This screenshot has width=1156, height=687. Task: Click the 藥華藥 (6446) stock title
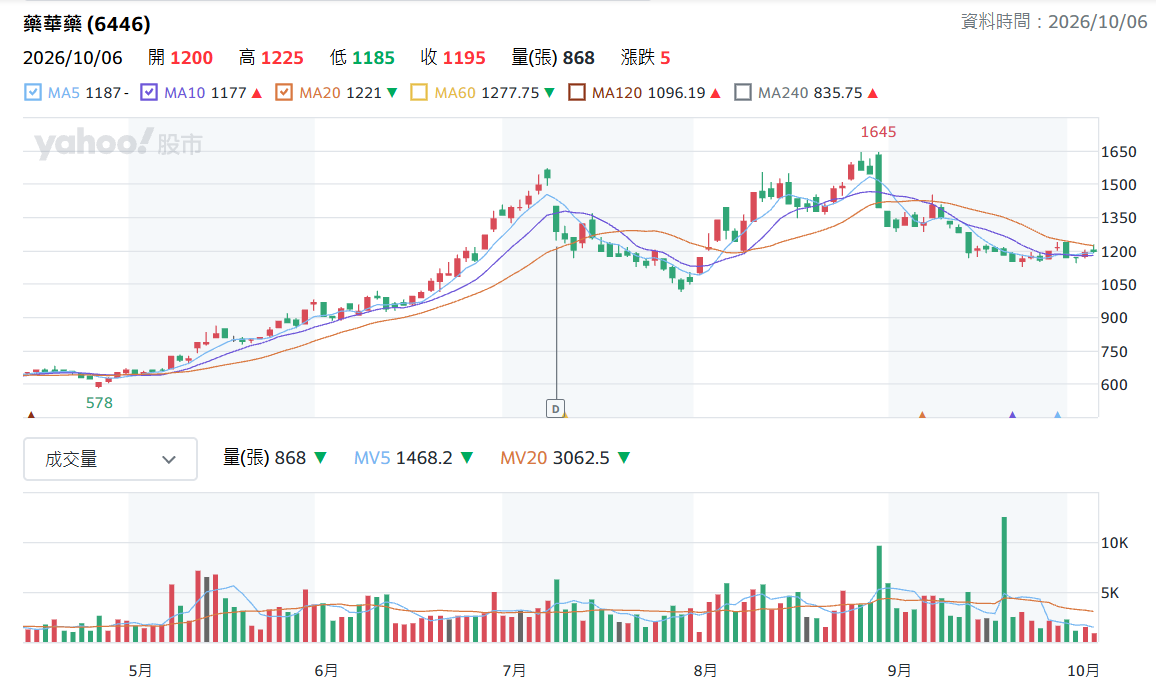pos(87,24)
